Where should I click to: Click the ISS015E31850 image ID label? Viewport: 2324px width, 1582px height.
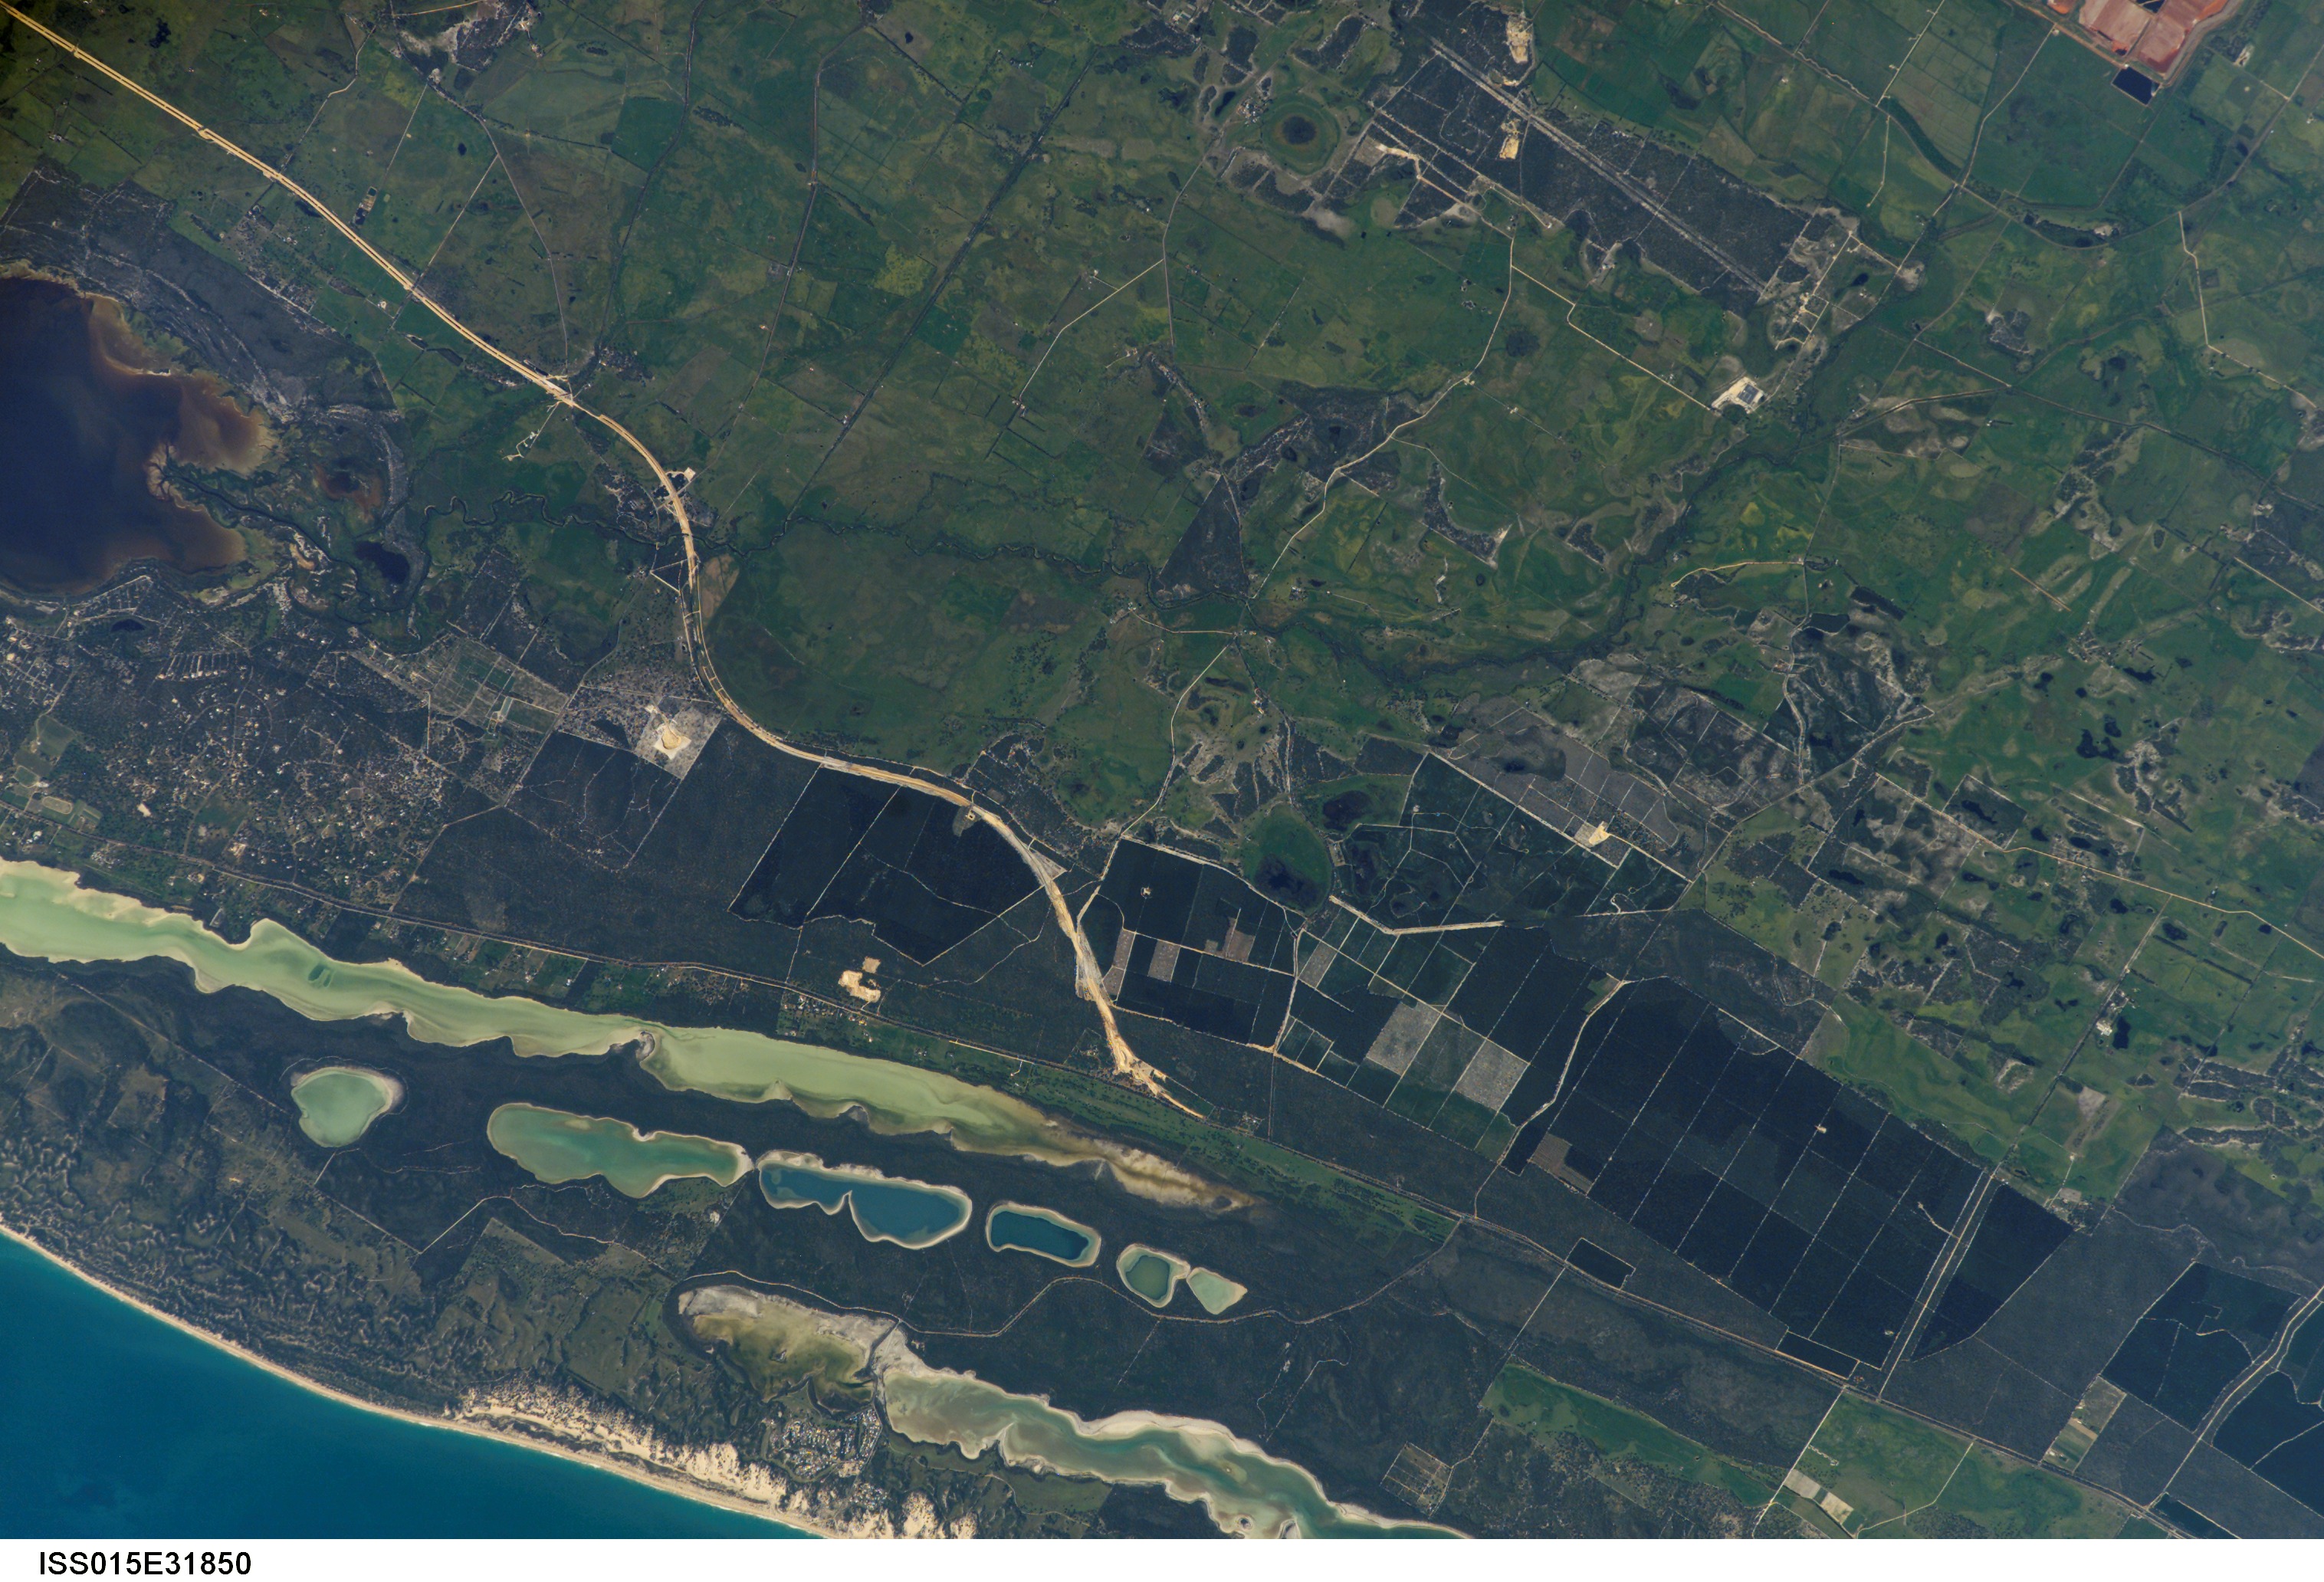145,1563
